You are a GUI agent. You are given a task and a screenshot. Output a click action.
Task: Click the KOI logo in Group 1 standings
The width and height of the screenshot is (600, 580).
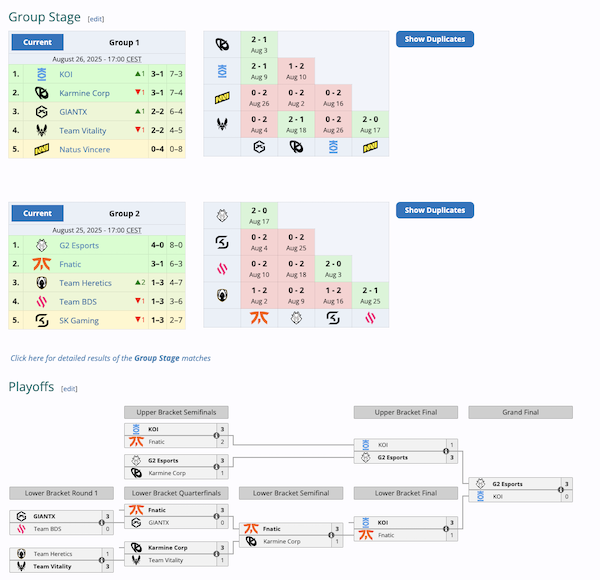pyautogui.click(x=42, y=74)
